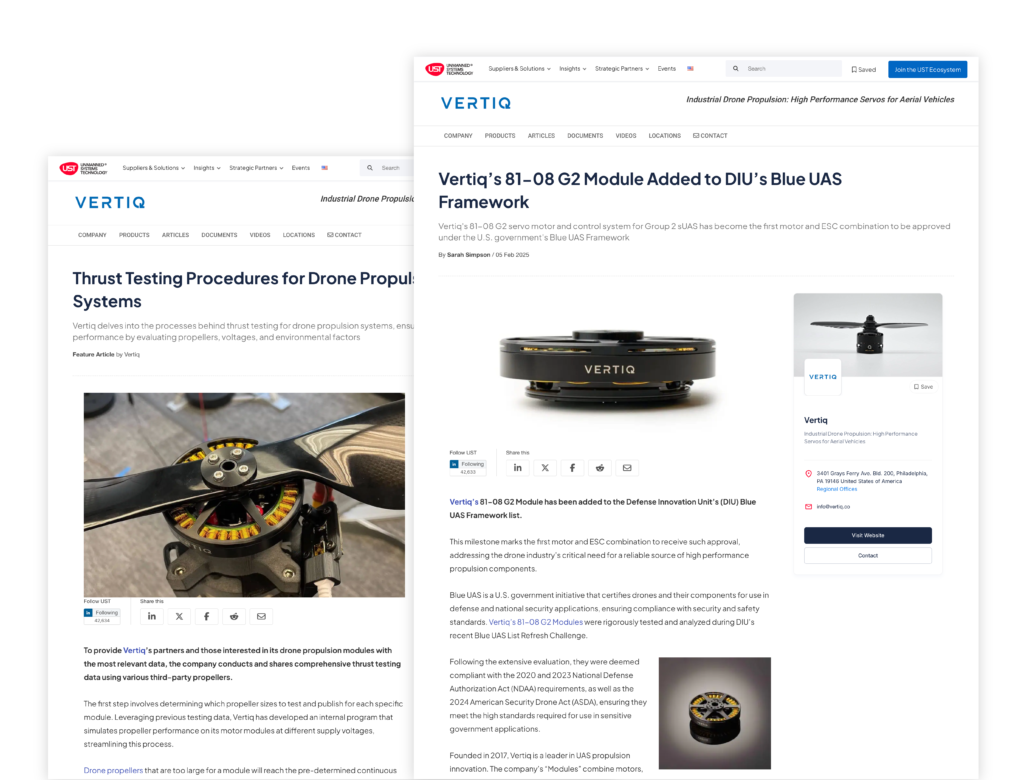The width and height of the screenshot is (1024, 780).
Task: Open the info@vertiq.co email link
Action: coord(833,507)
